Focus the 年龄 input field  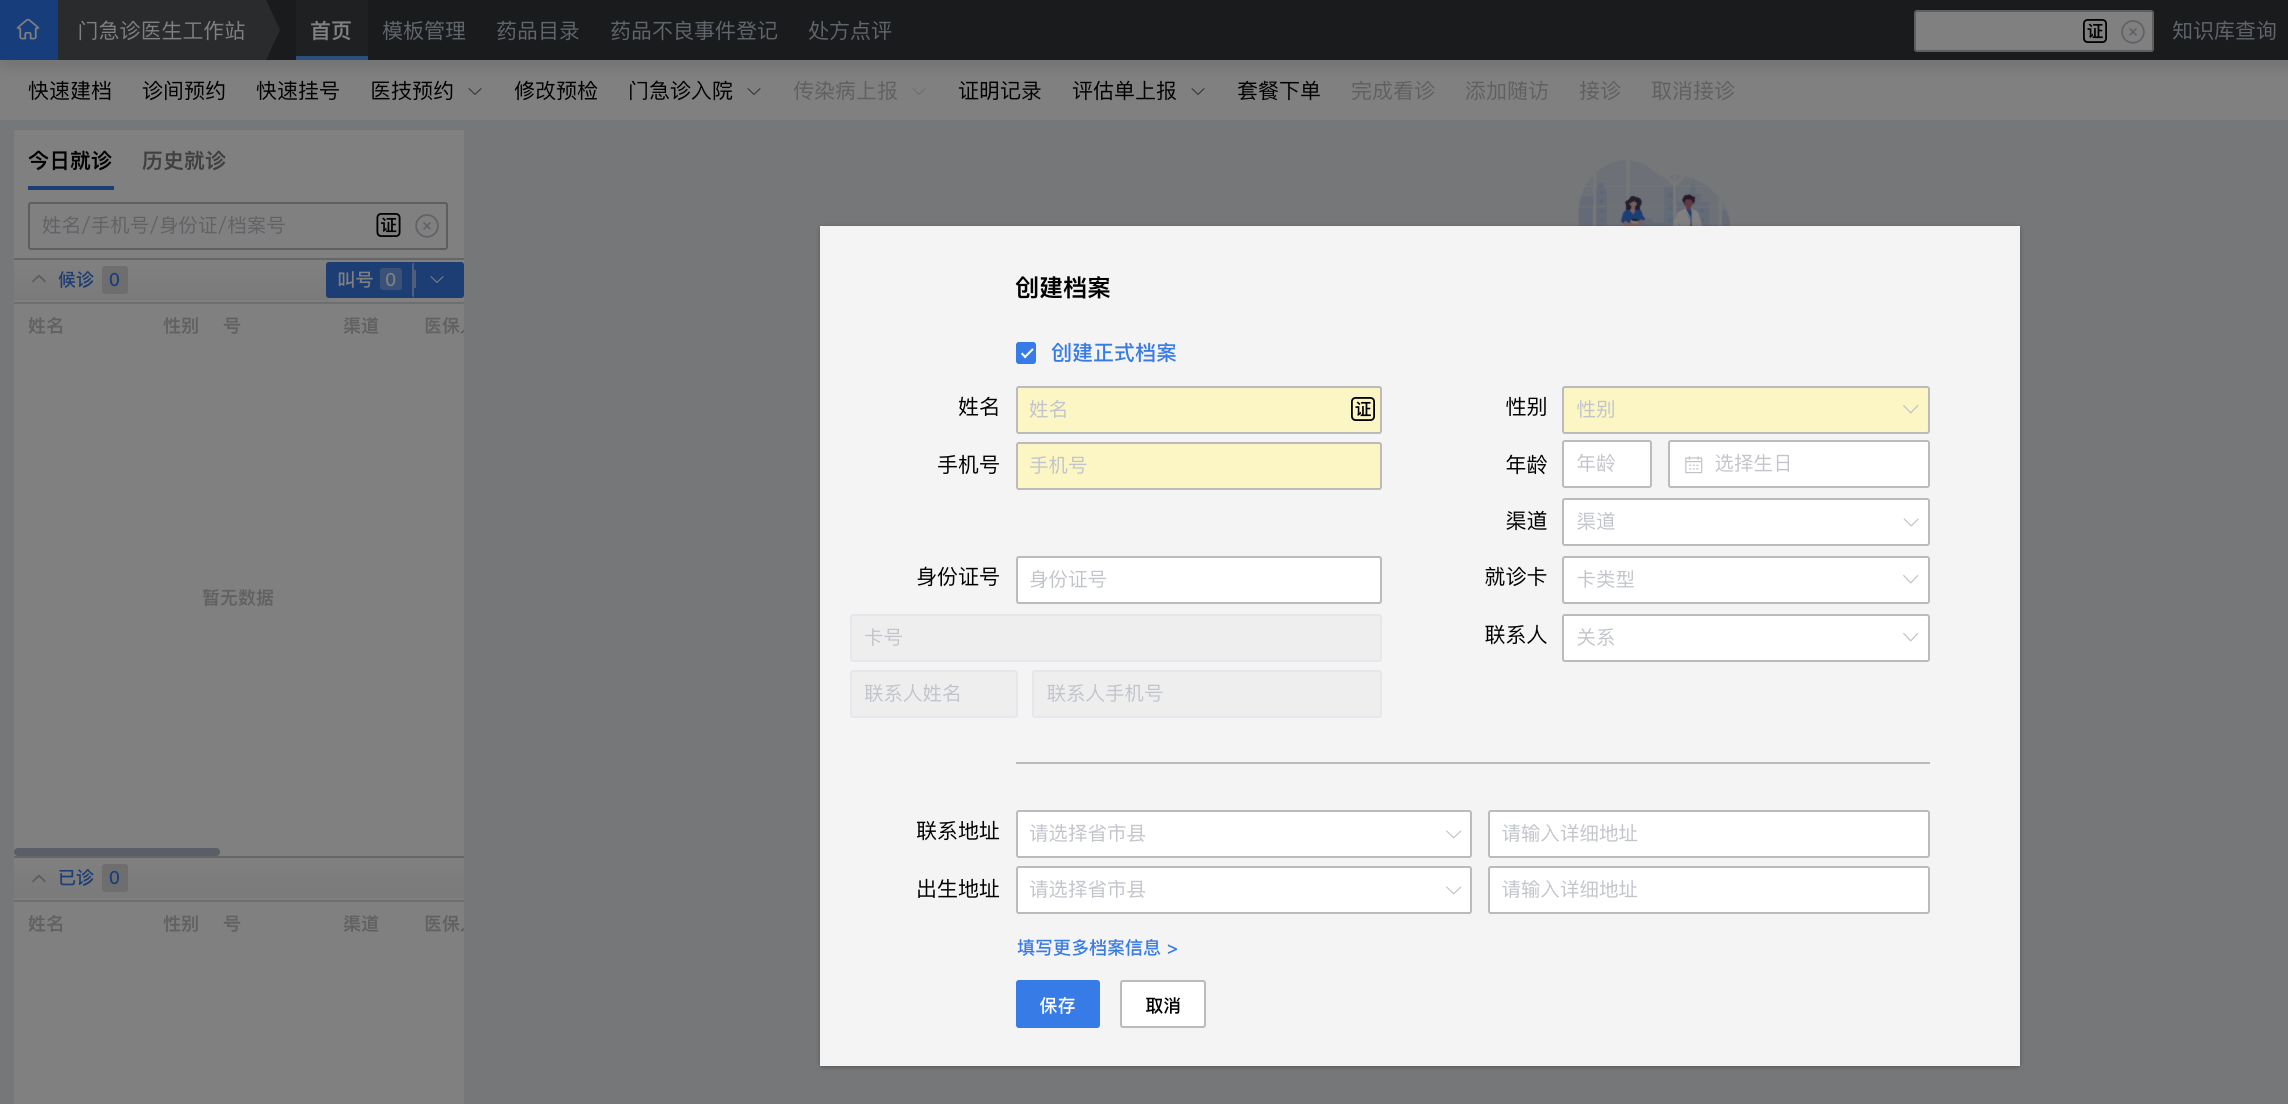[1606, 463]
